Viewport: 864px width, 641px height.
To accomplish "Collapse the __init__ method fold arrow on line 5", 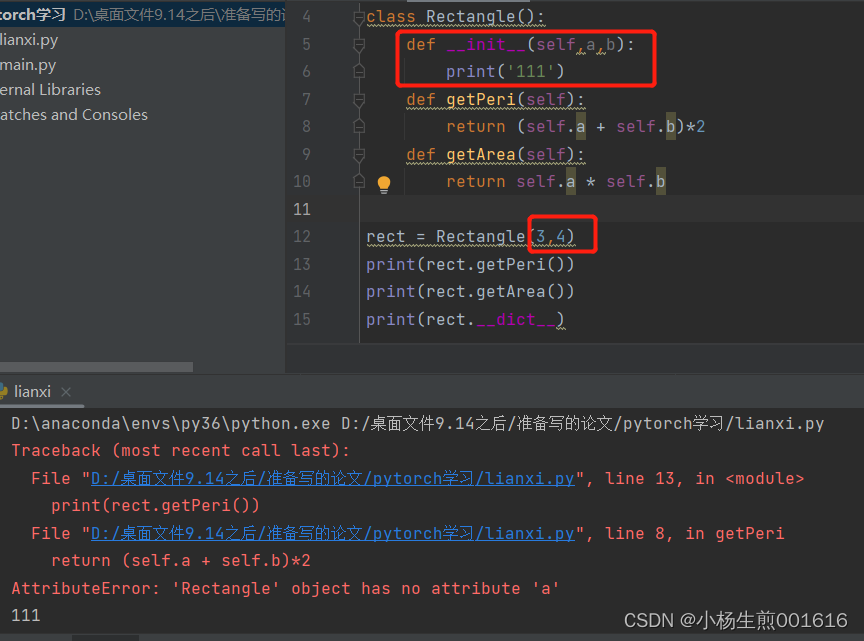I will click(x=359, y=43).
